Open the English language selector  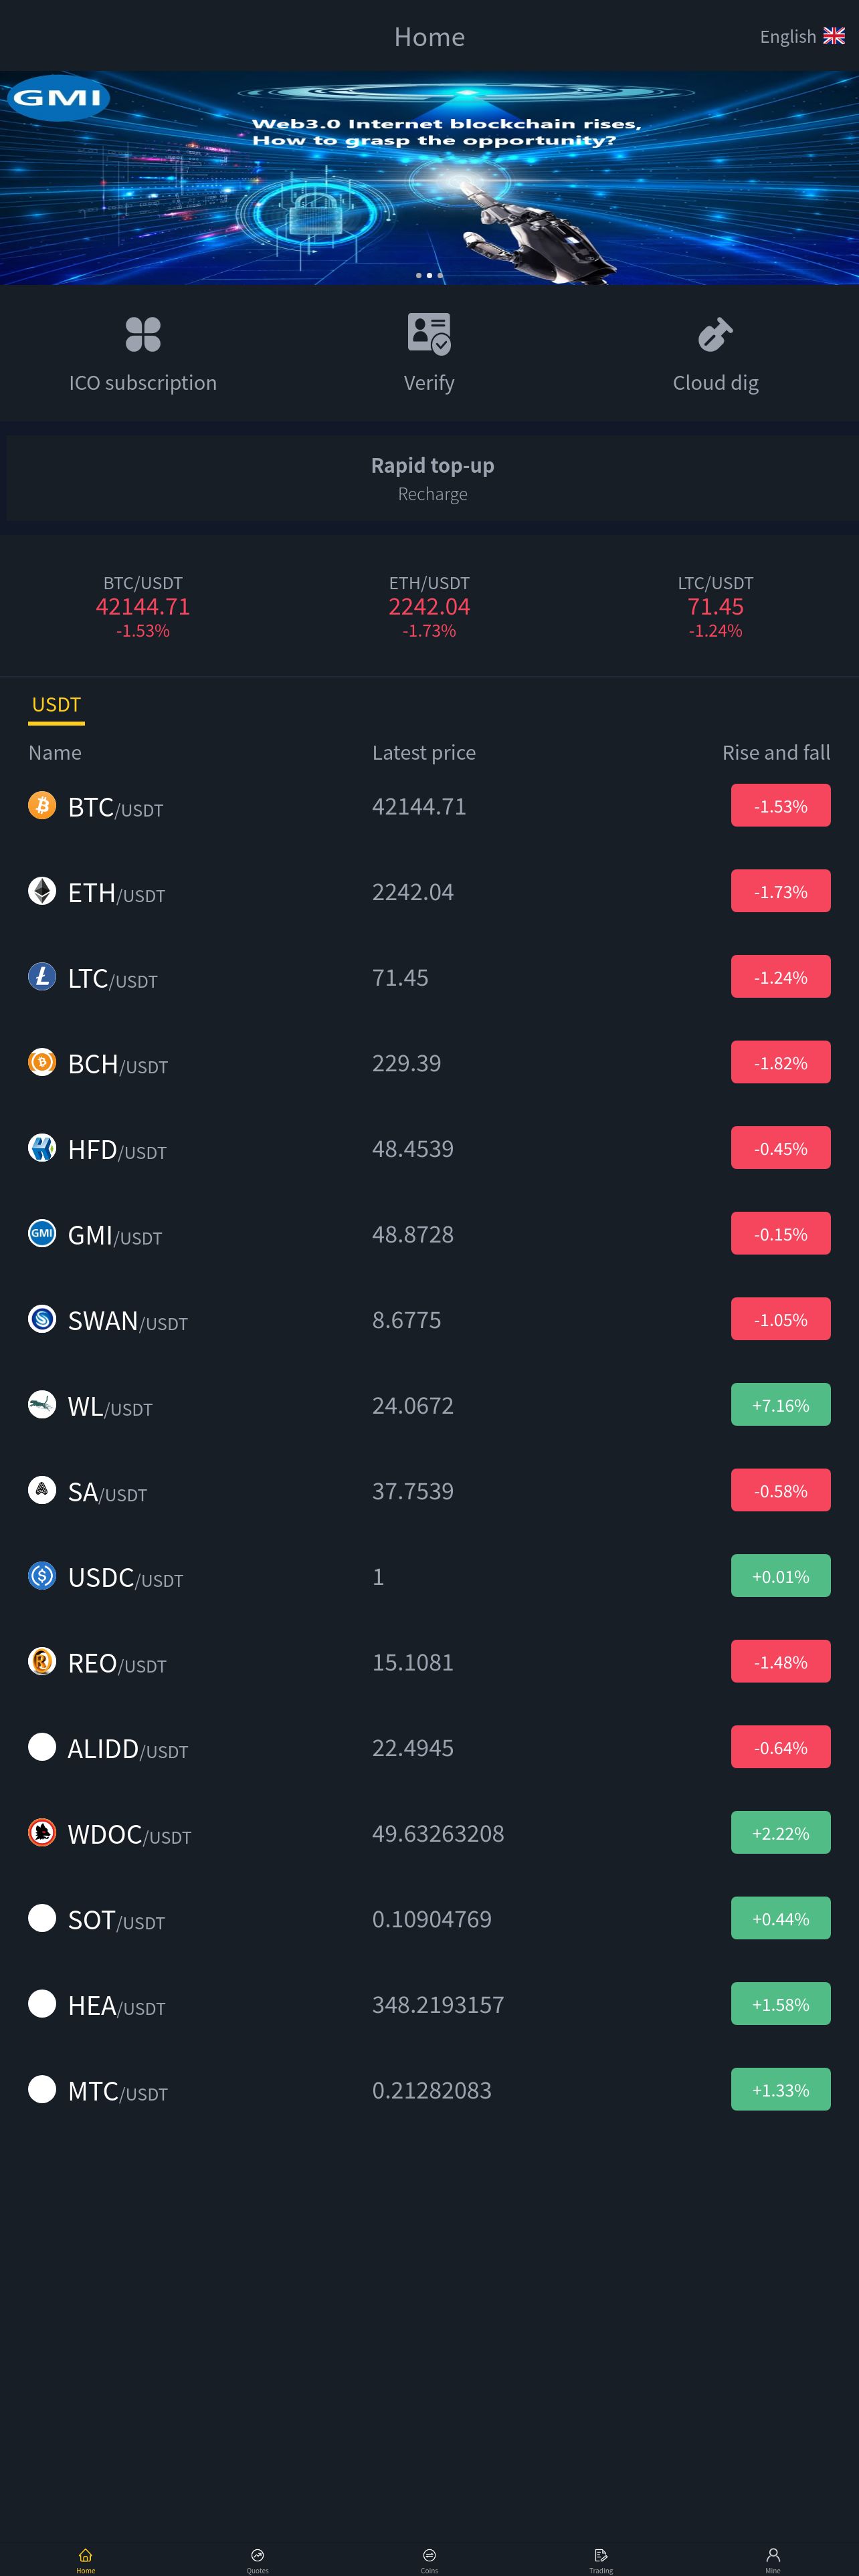click(x=802, y=36)
